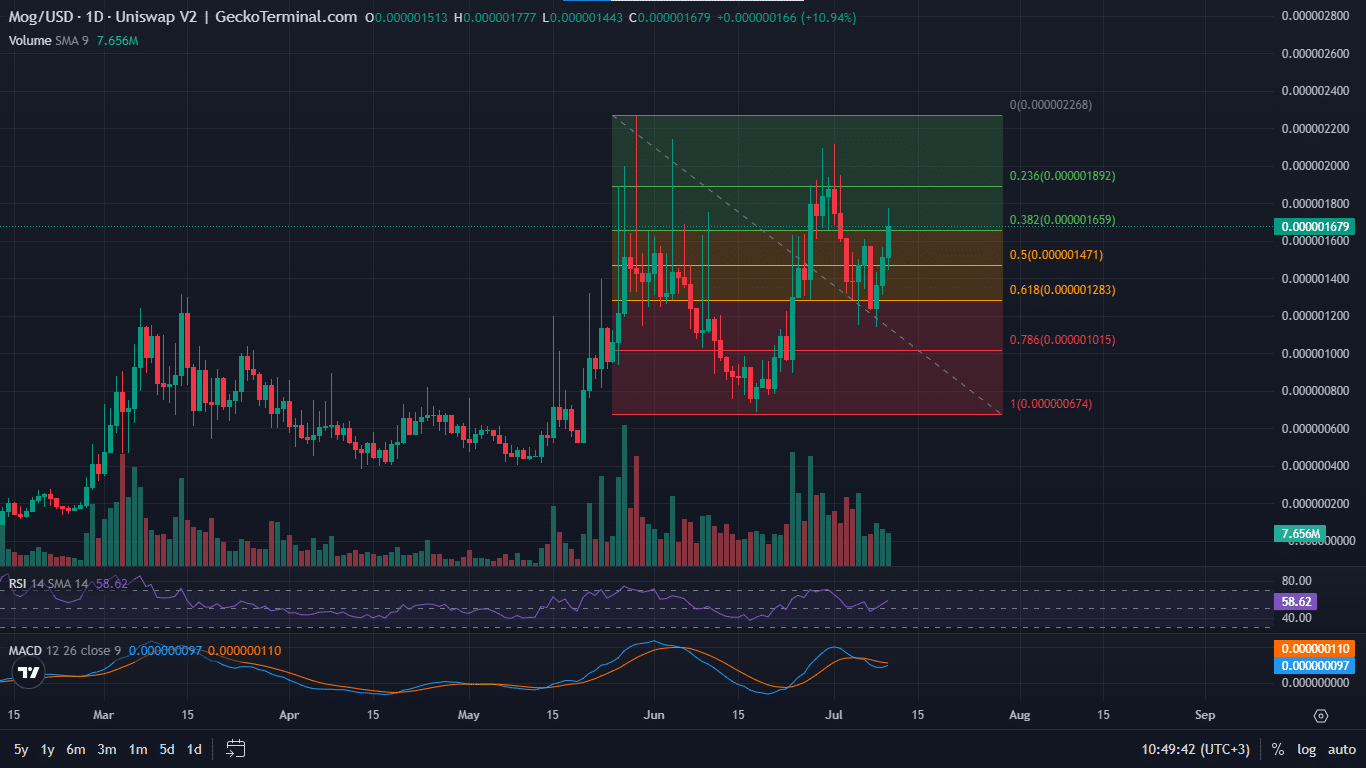This screenshot has height=768, width=1366.
Task: Select the Fib 0.786 level label
Action: pyautogui.click(x=1061, y=339)
